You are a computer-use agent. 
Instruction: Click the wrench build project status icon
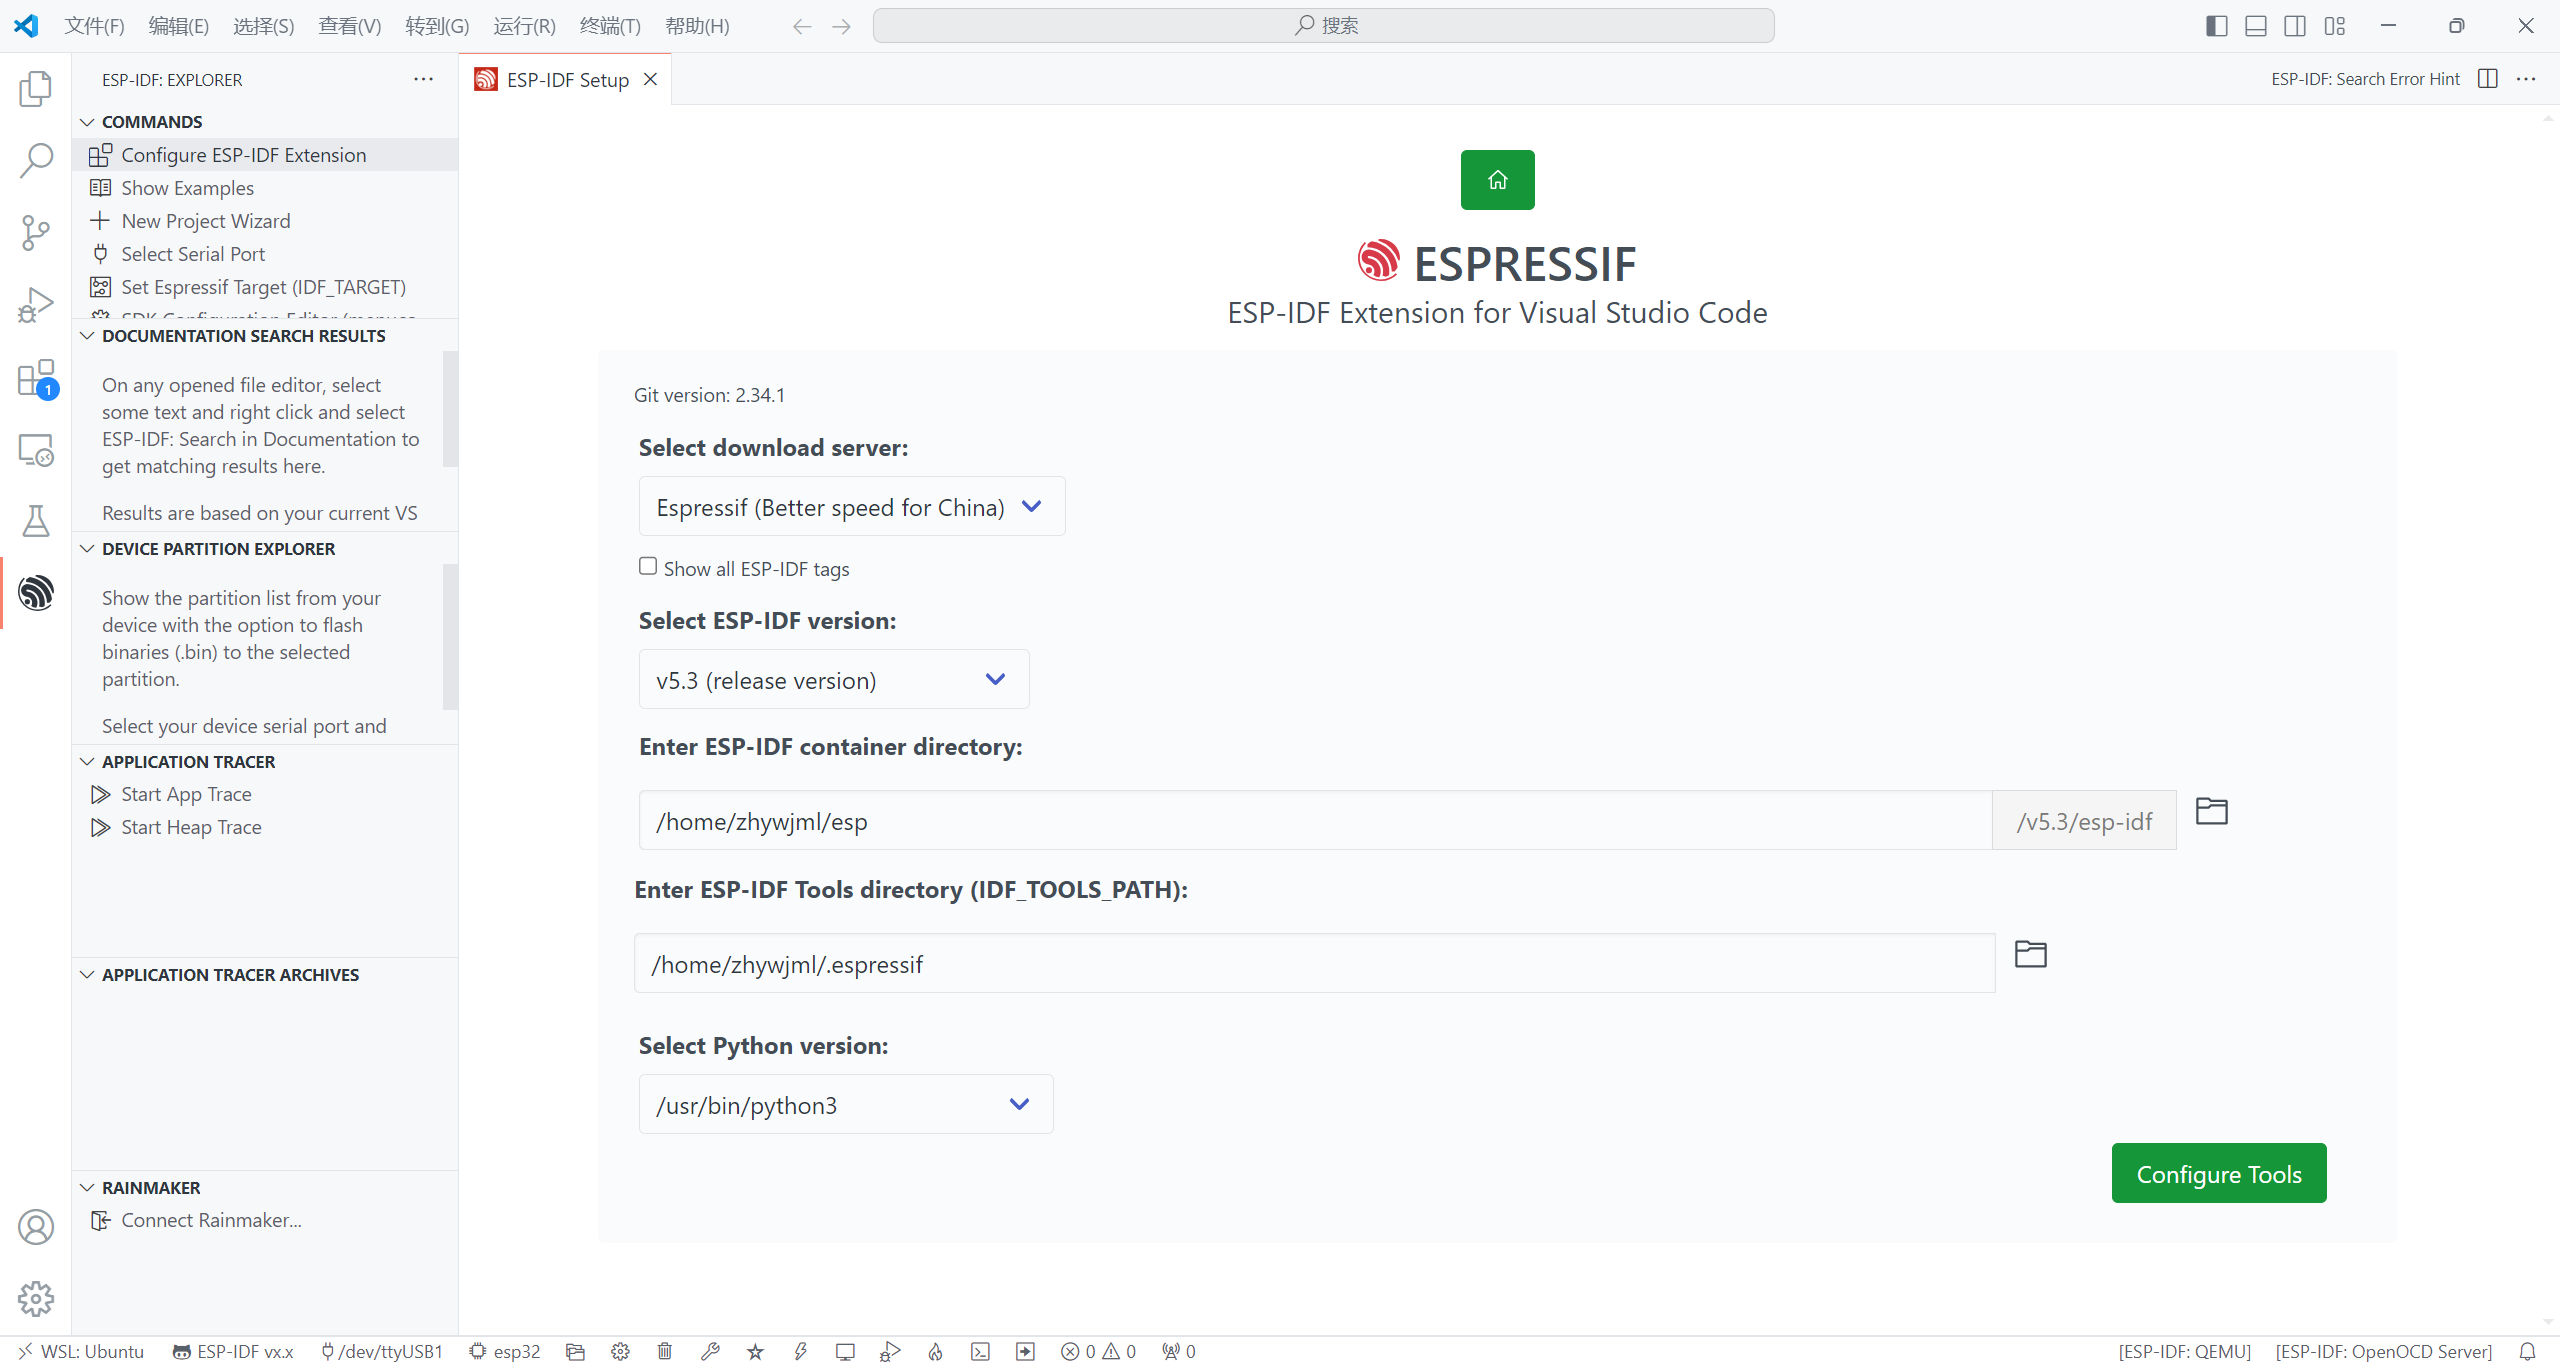point(710,1352)
